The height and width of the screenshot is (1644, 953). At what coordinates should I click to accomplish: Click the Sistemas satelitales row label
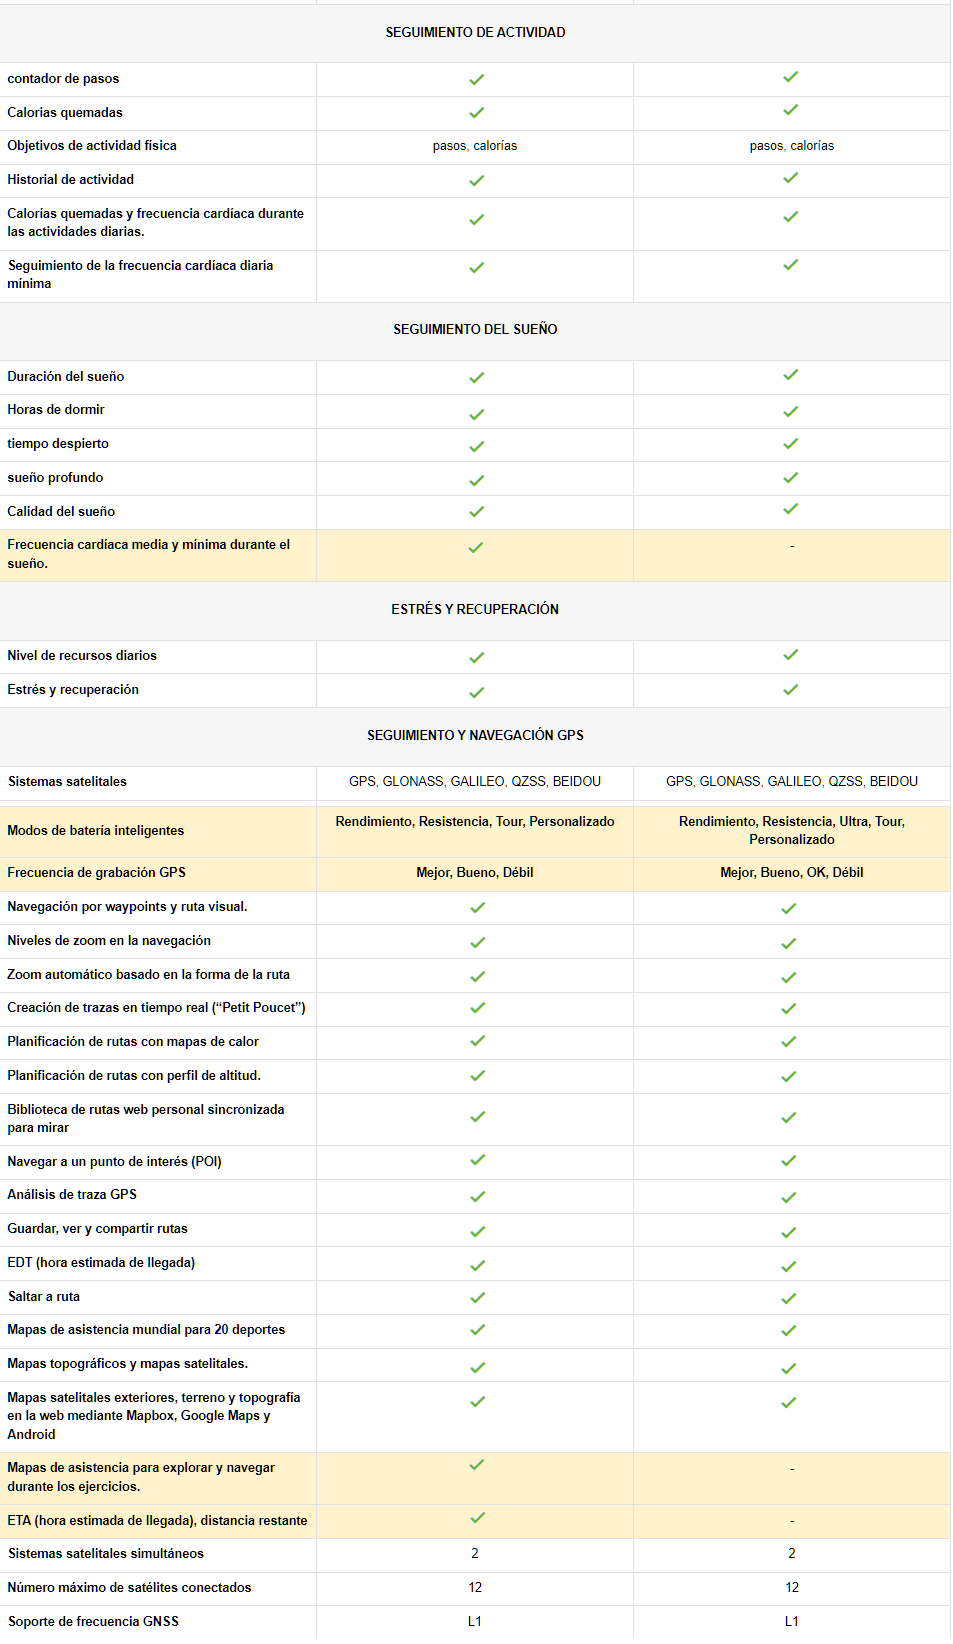(x=67, y=781)
